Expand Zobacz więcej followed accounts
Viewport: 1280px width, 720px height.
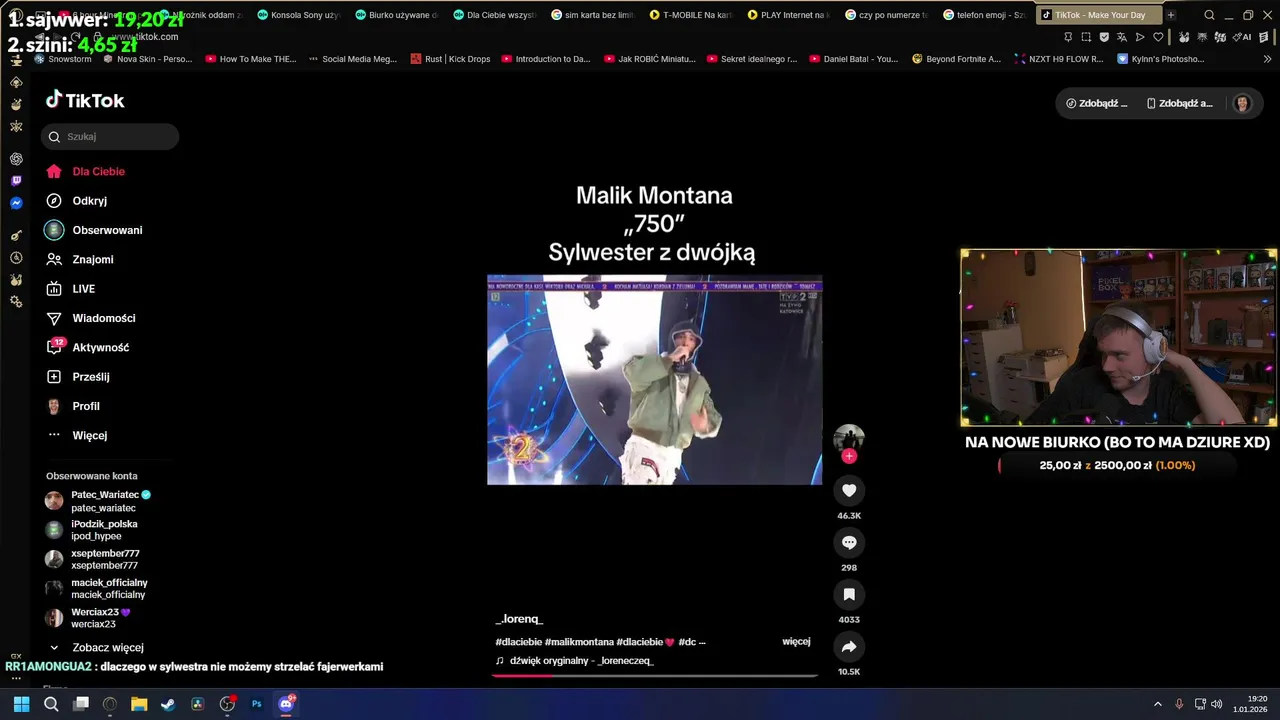point(97,647)
